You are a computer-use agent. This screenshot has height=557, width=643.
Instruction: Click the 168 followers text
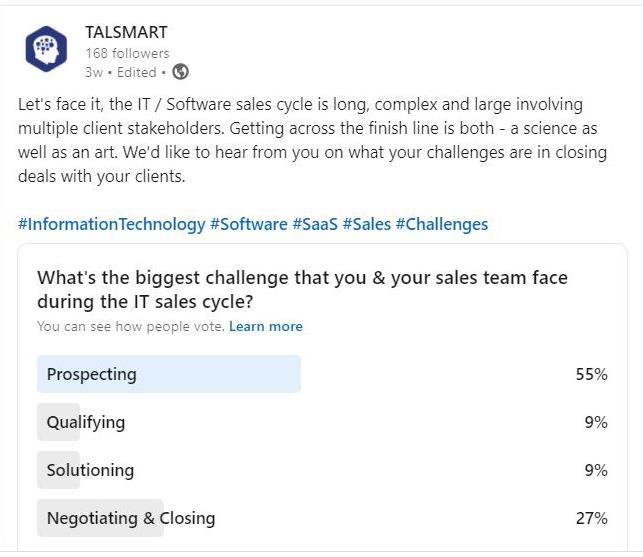pyautogui.click(x=127, y=53)
